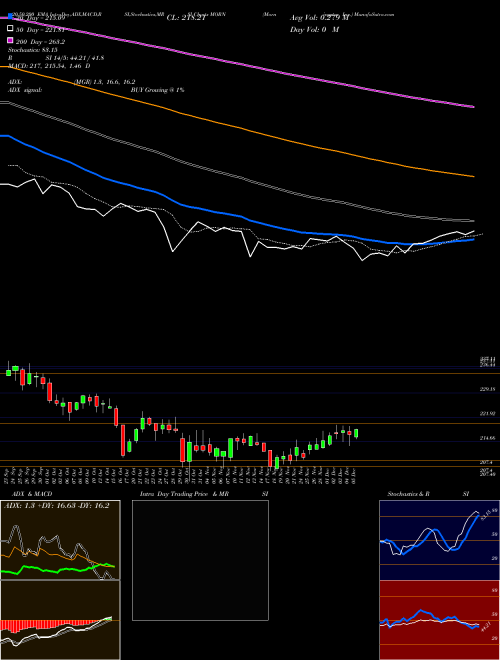Viewport: 500px width, 660px height.
Task: Click the BUY Growing @ 1% signal text
Action: (x=157, y=90)
